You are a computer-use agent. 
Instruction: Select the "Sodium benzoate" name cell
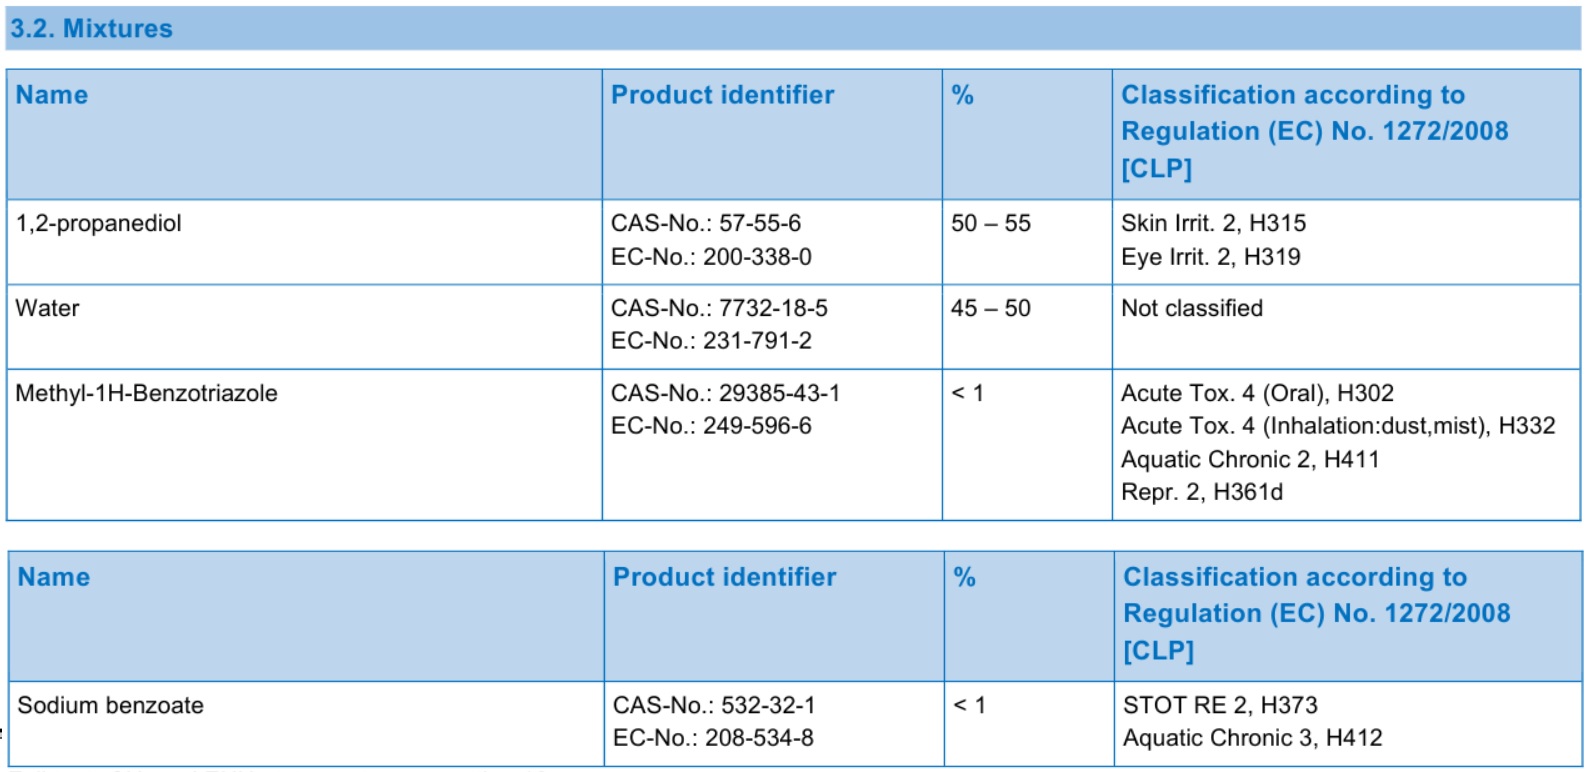[x=110, y=705]
